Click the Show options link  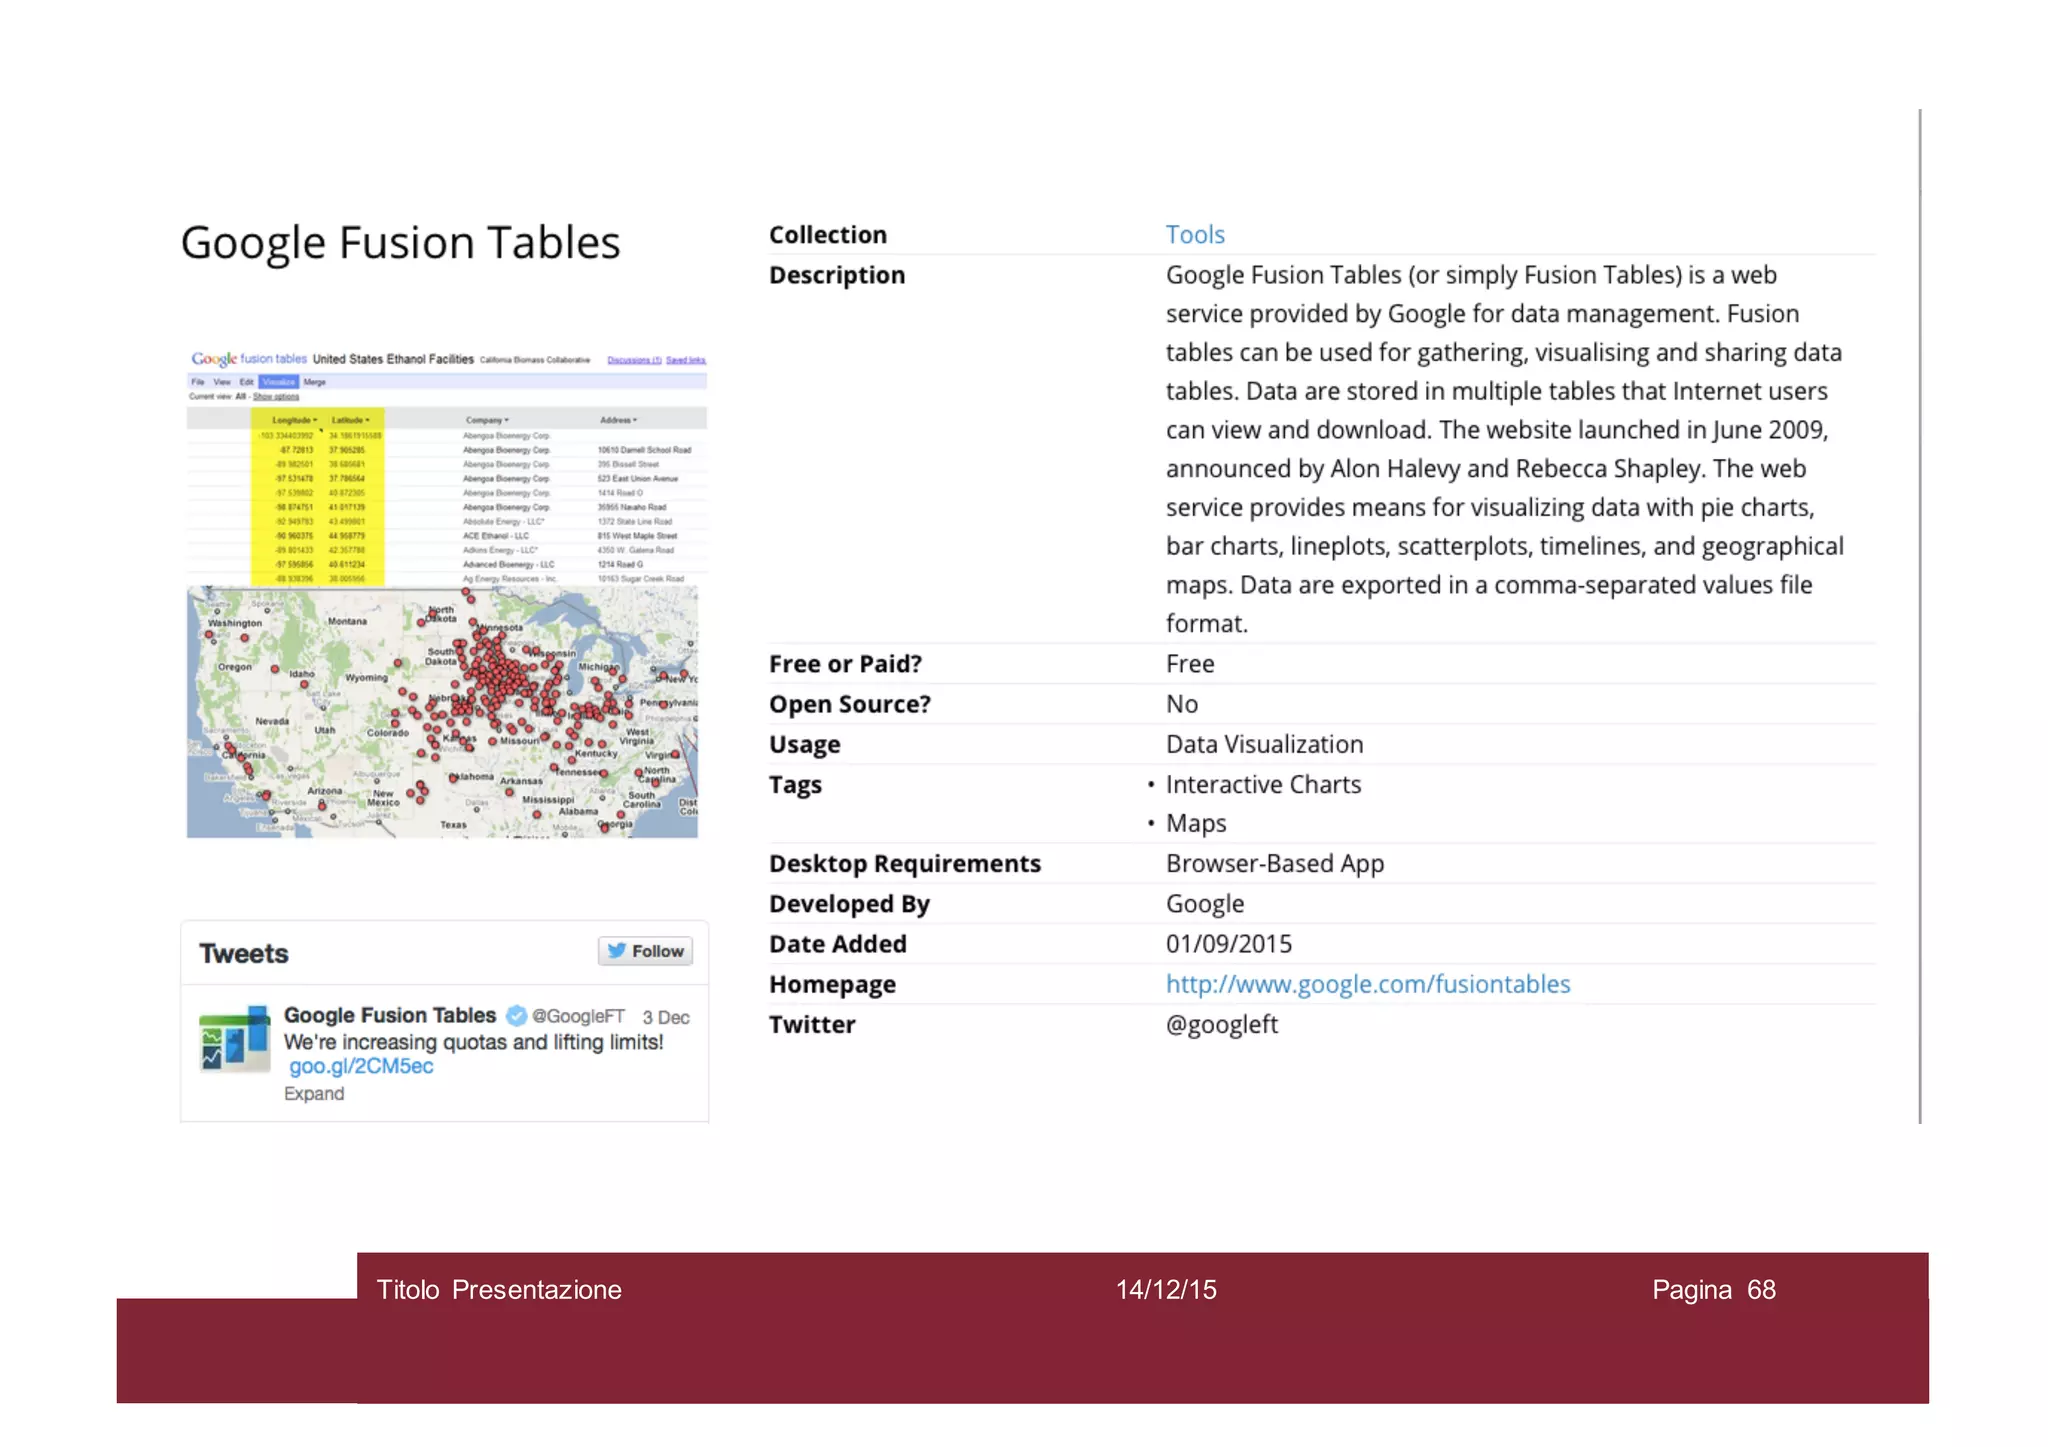point(275,397)
